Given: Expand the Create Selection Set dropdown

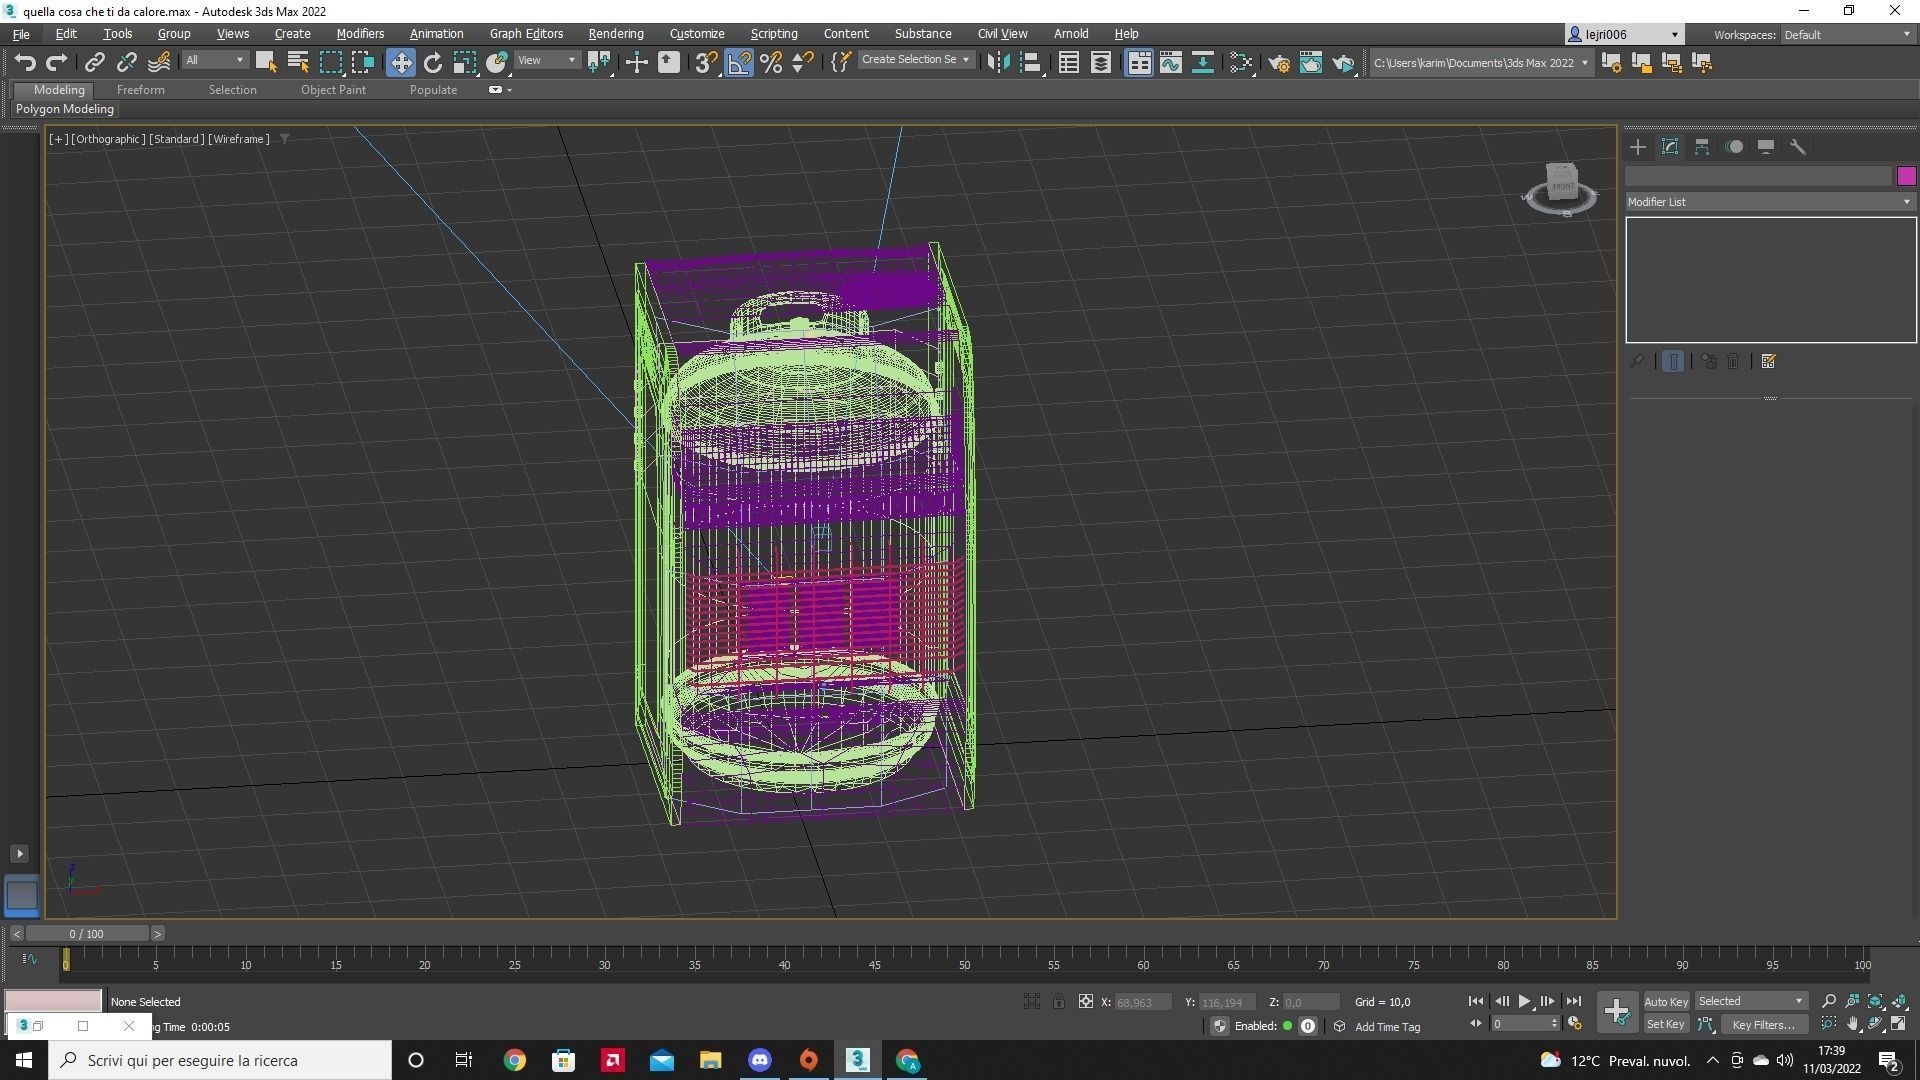Looking at the screenshot, I should click(x=915, y=60).
